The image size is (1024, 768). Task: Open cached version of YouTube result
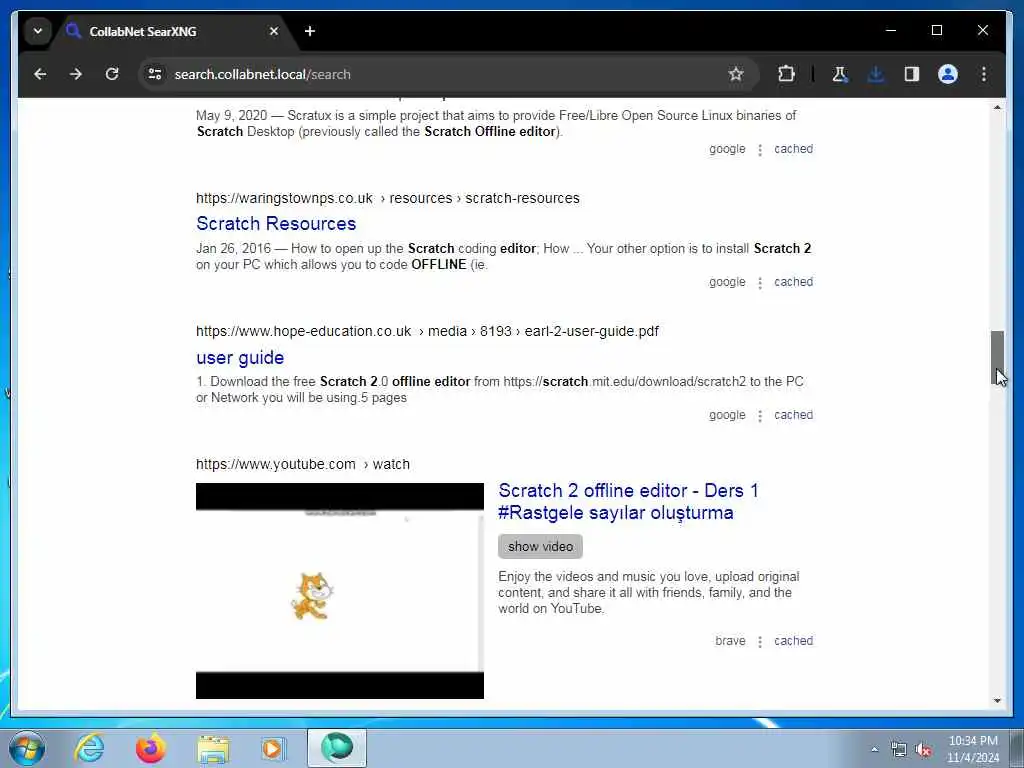793,641
